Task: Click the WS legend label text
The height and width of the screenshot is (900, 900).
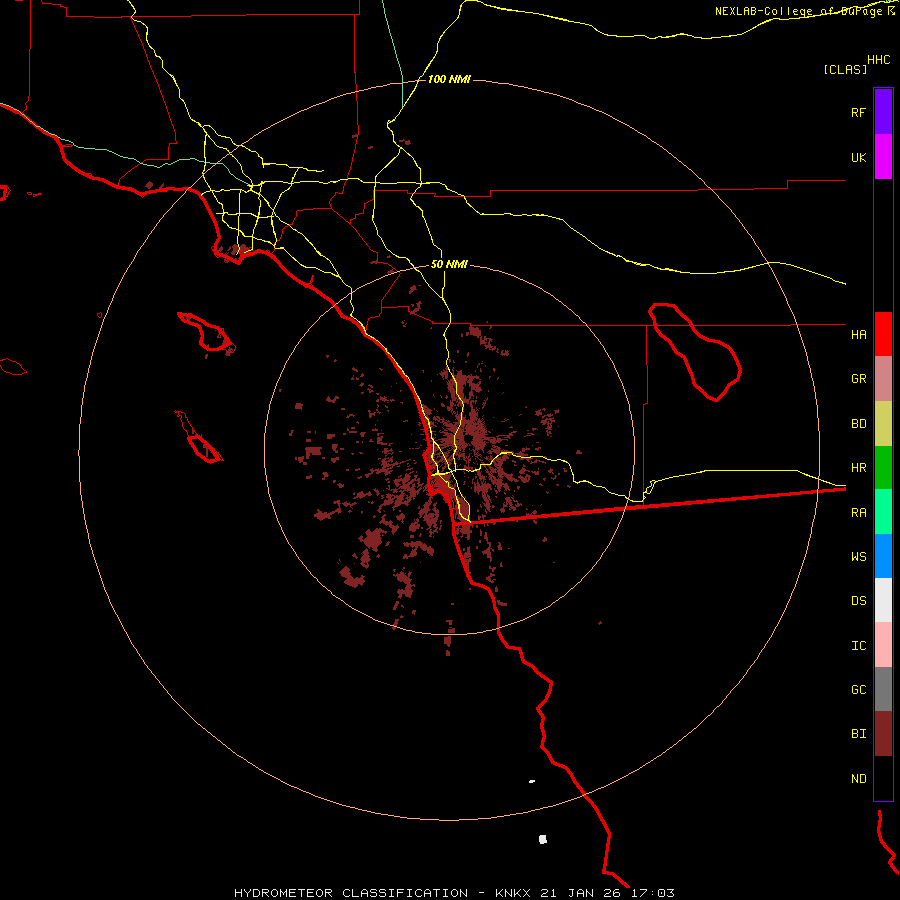Action: coord(858,556)
